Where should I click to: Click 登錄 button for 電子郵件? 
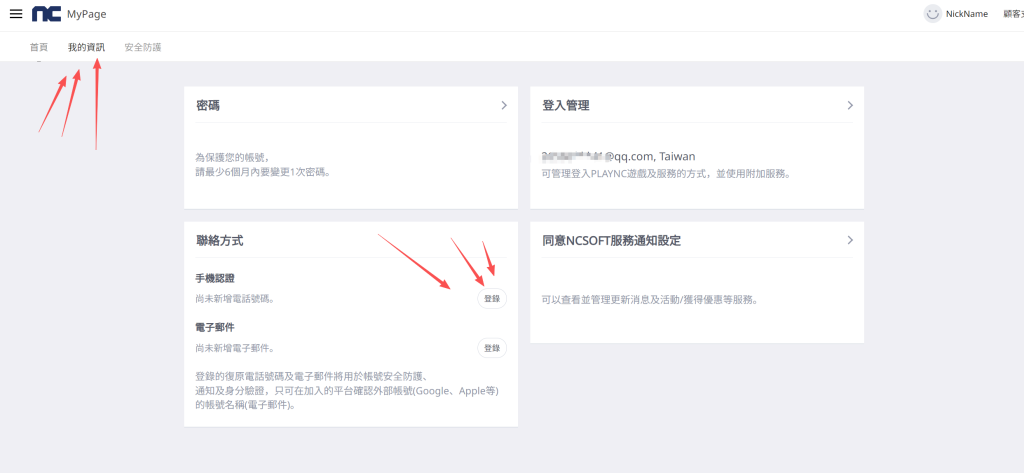tap(491, 348)
